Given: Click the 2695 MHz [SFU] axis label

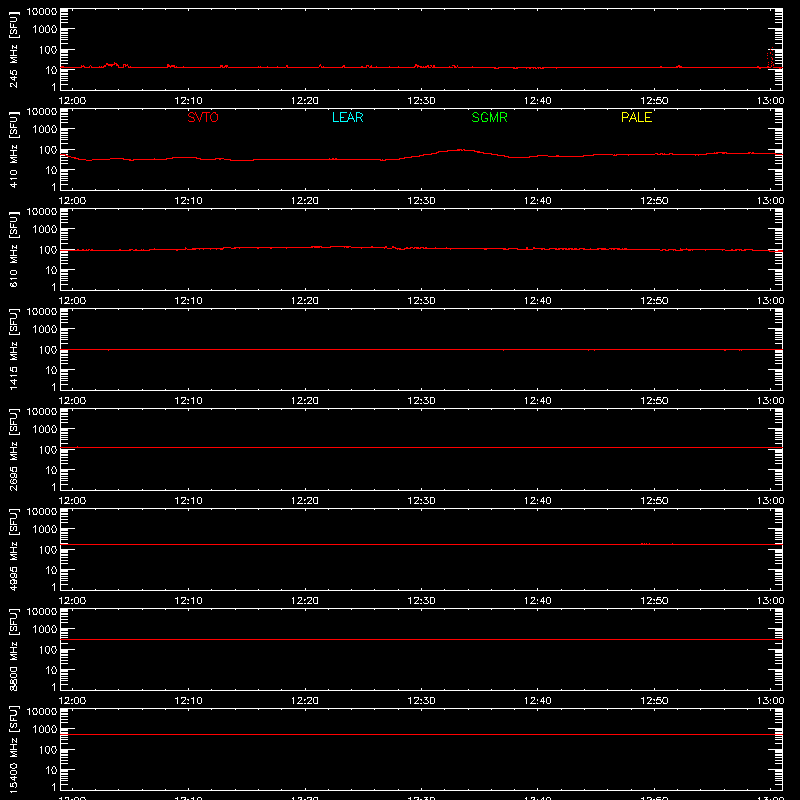Looking at the screenshot, I should [13, 449].
